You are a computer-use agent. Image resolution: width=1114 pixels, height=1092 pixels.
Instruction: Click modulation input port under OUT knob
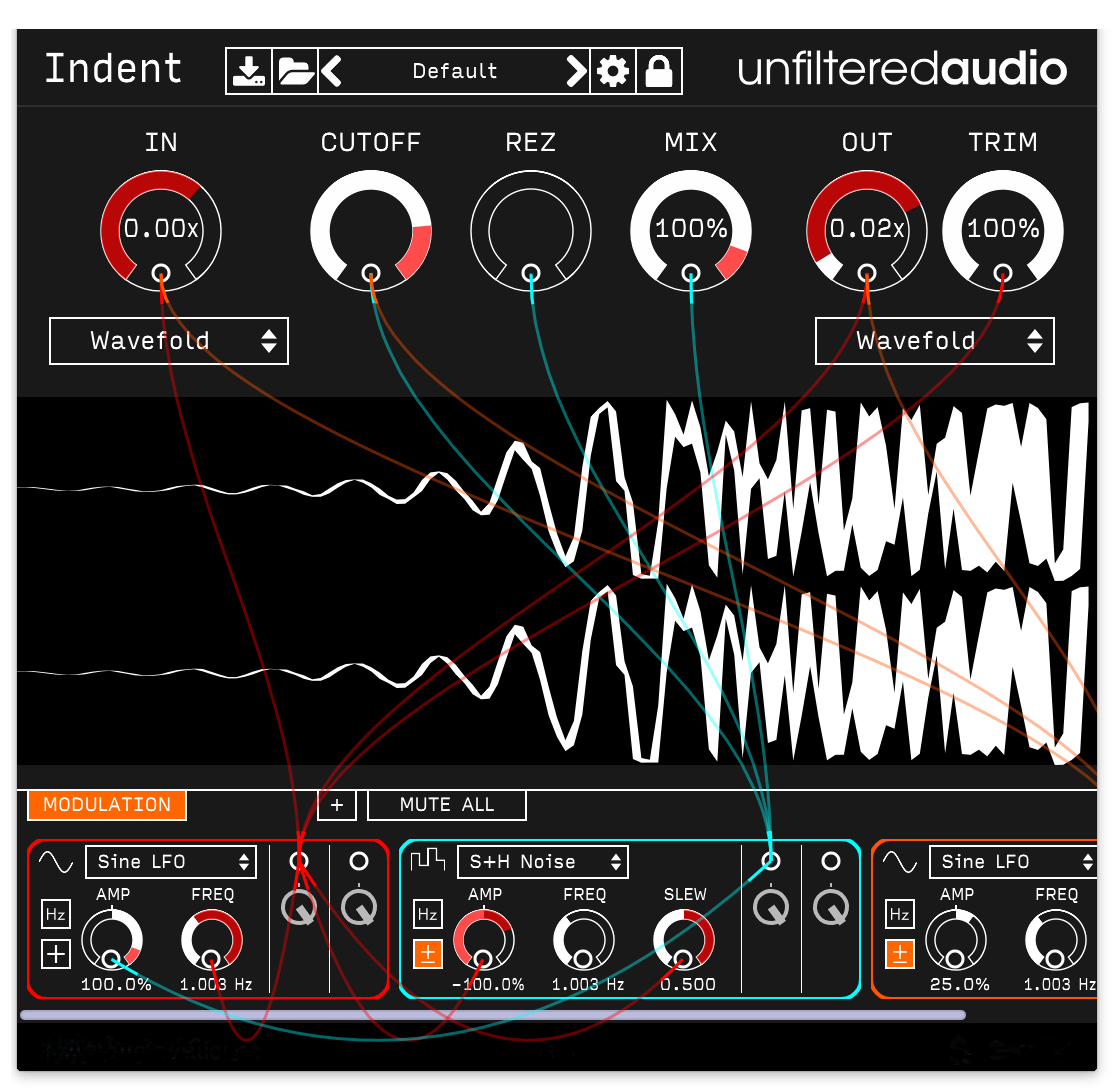pyautogui.click(x=867, y=273)
